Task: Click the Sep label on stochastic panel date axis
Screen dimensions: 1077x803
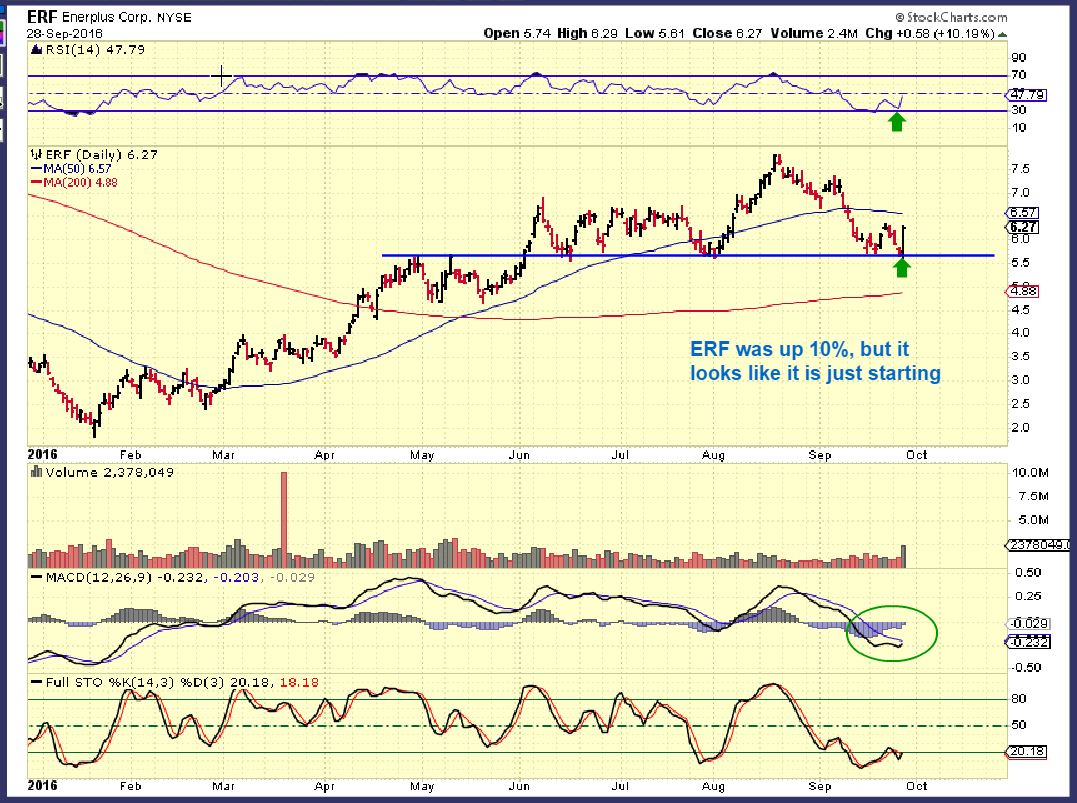Action: (x=819, y=786)
